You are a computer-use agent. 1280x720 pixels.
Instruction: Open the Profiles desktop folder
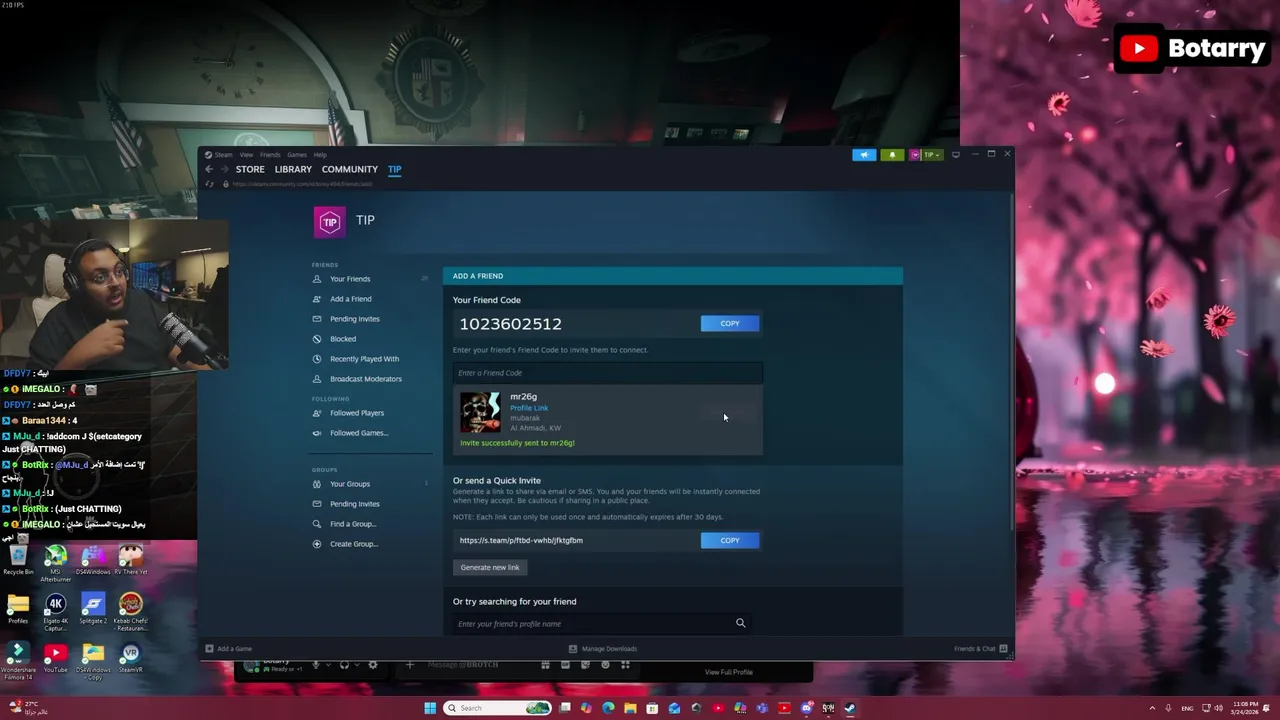[18, 609]
